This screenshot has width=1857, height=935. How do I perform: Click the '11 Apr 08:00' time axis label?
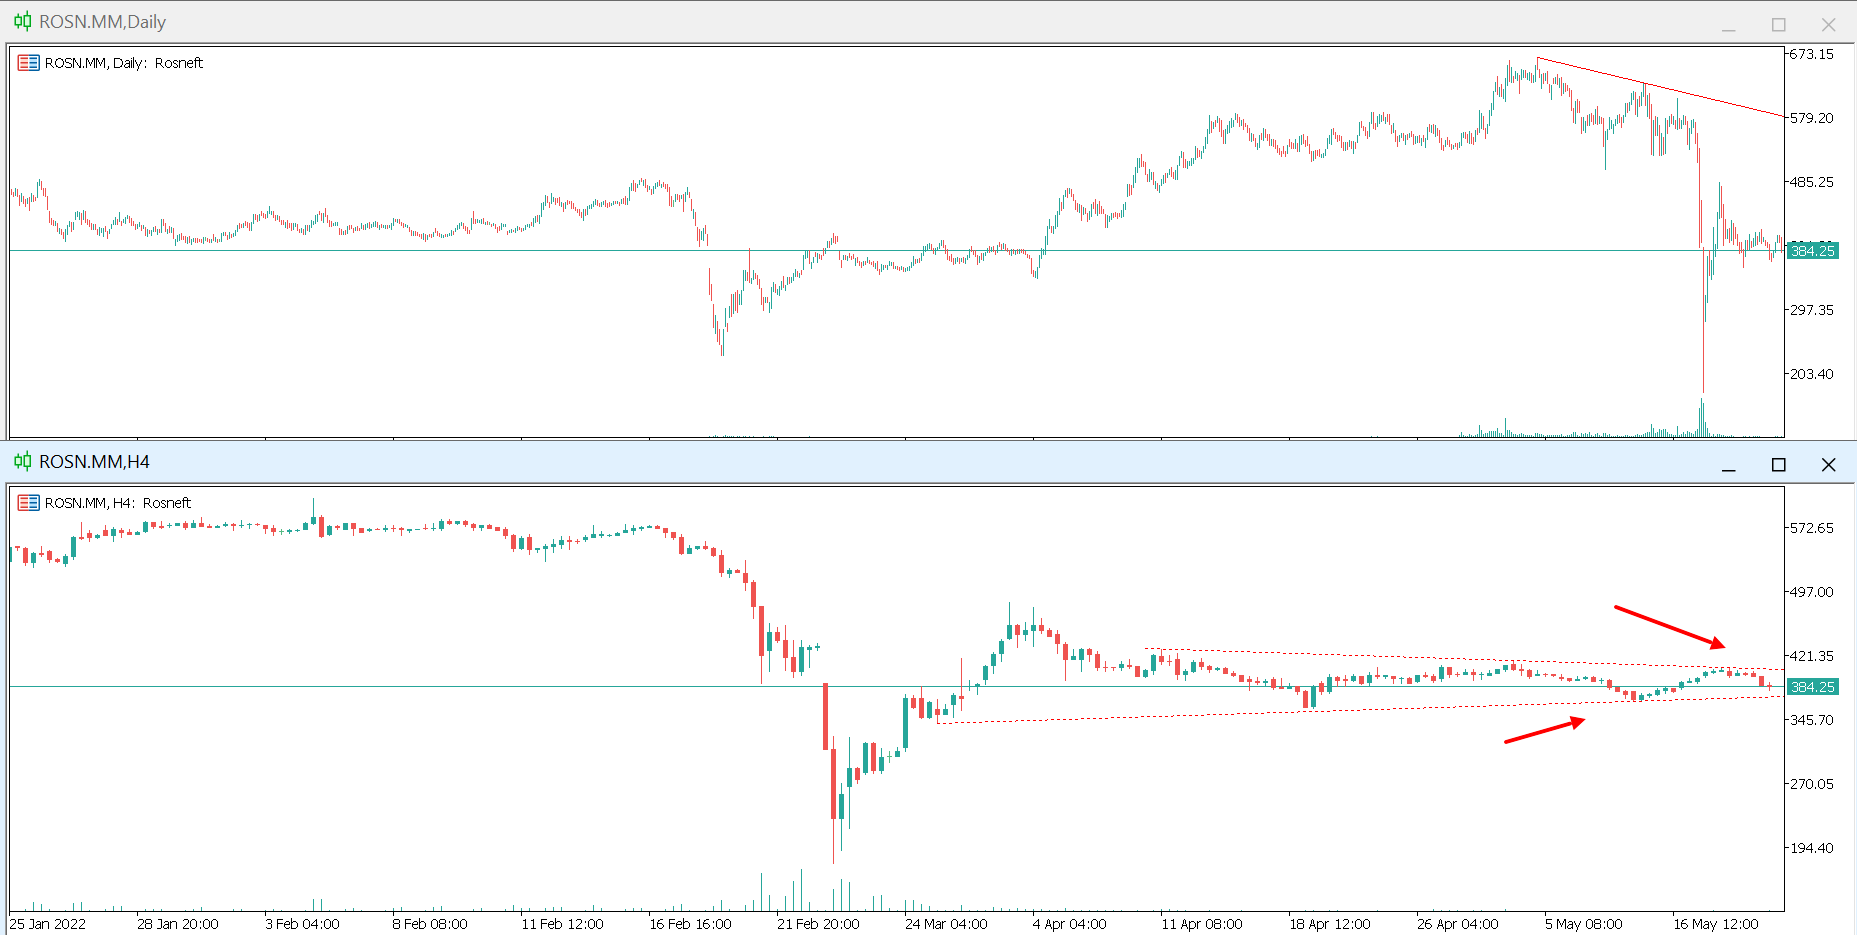coord(1202,924)
